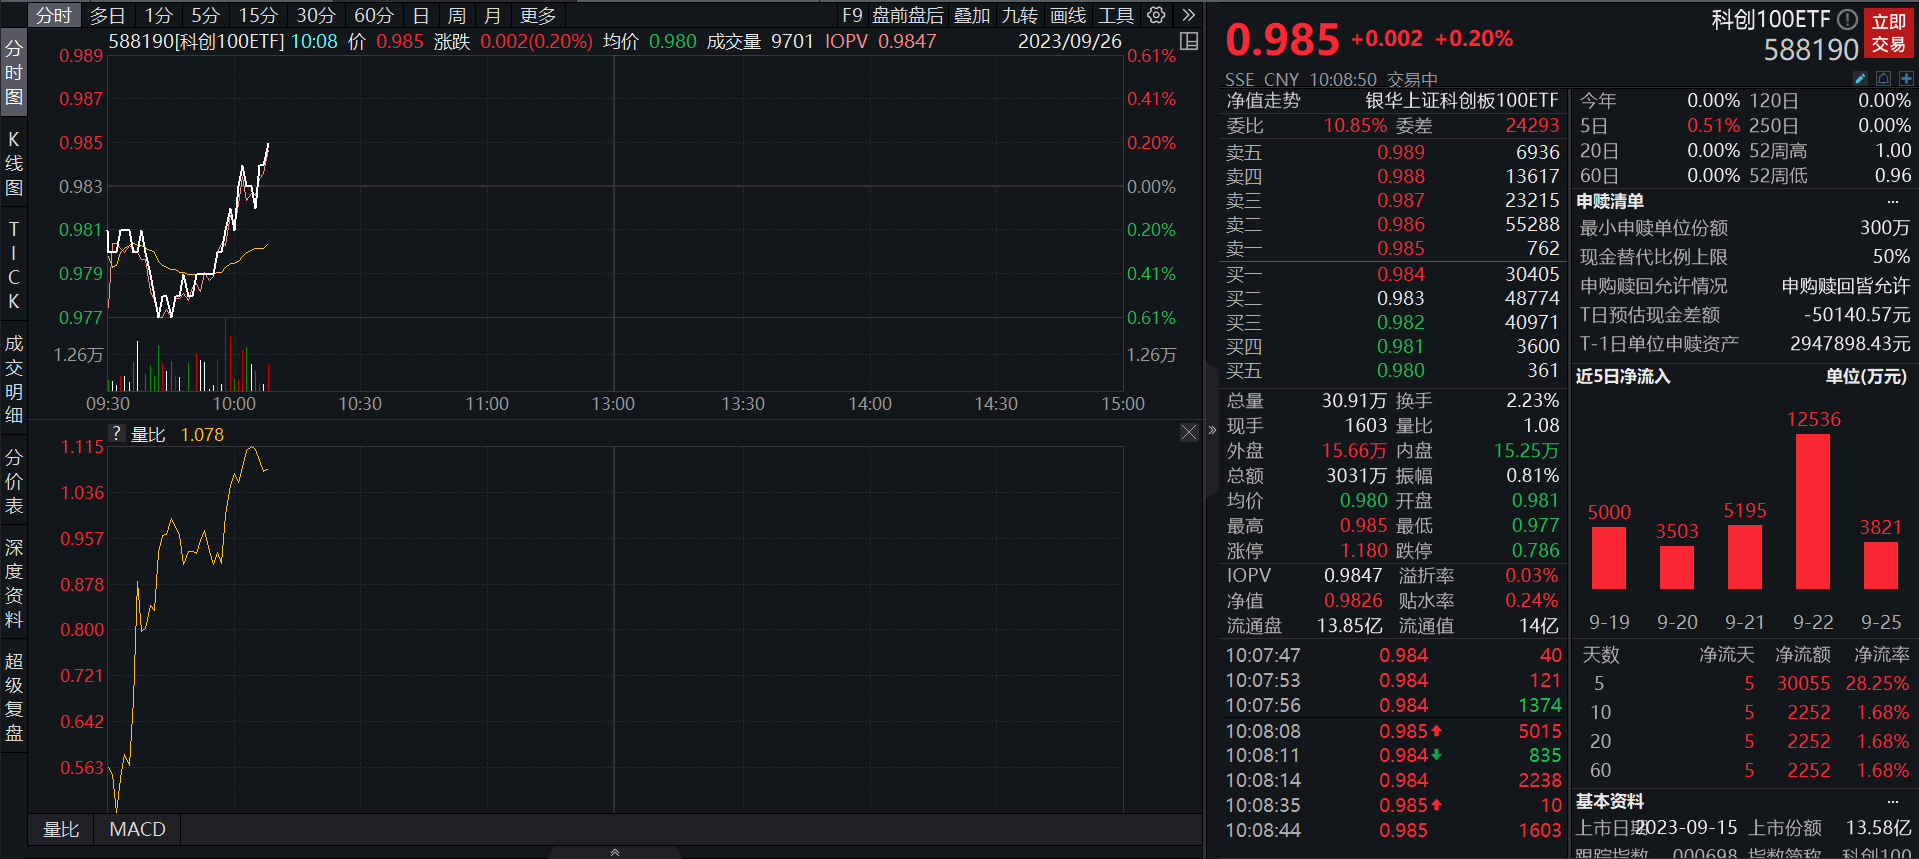Image resolution: width=1919 pixels, height=859 pixels.
Task: Click the 申赎清单 section header
Action: [x=1610, y=202]
